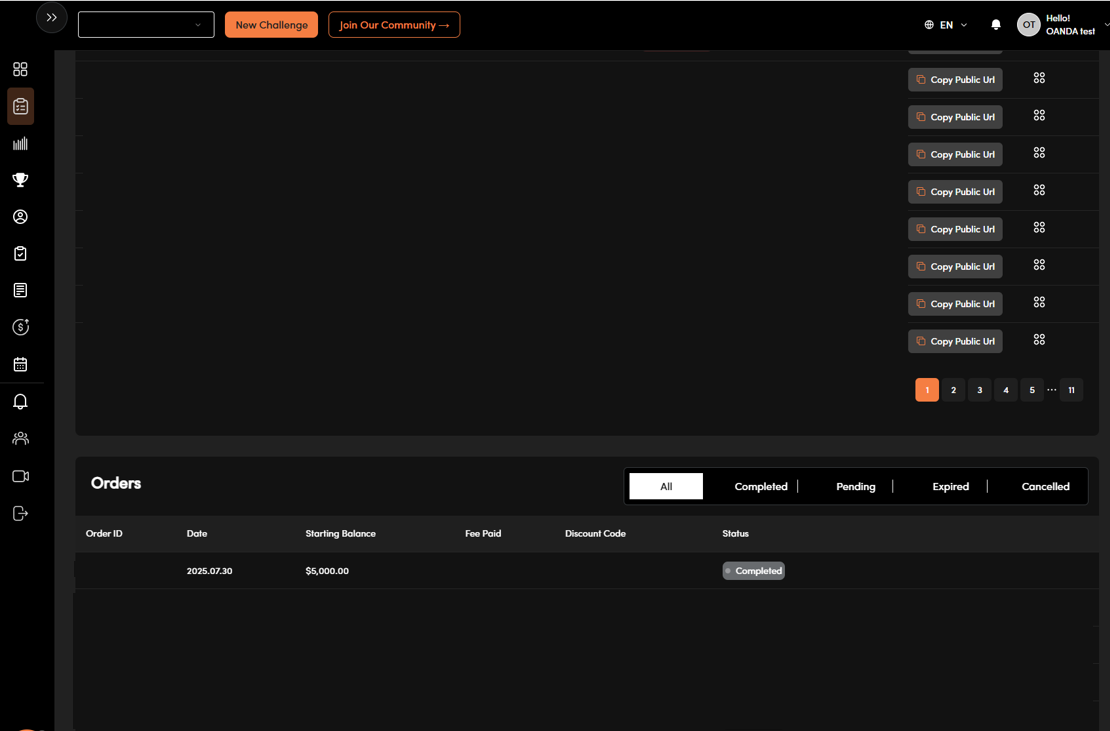The image size is (1110, 731).
Task: Click the notification bell in top header
Action: 996,25
